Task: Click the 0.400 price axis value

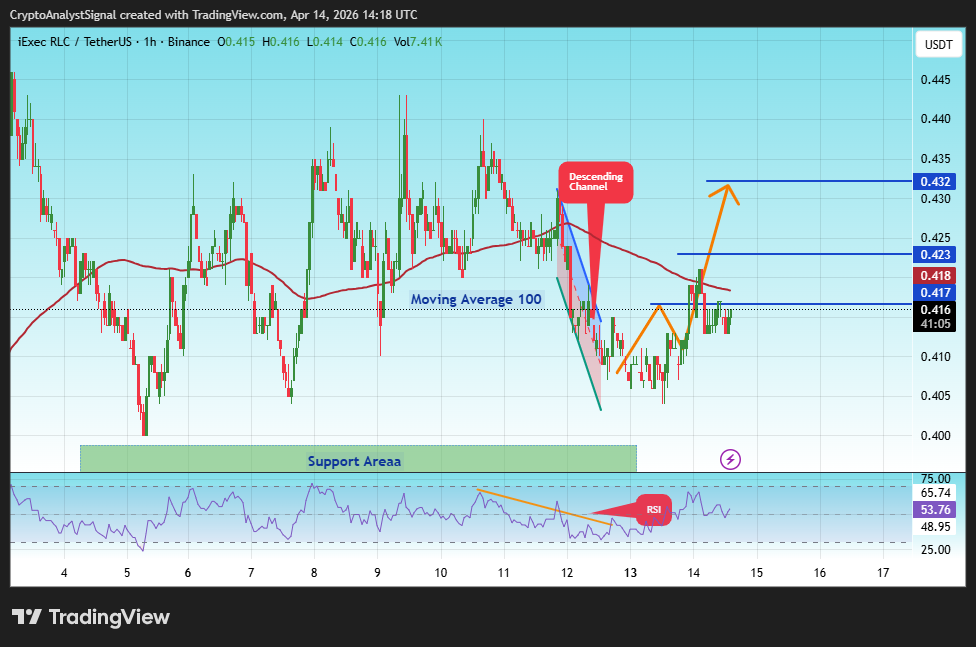Action: 936,436
